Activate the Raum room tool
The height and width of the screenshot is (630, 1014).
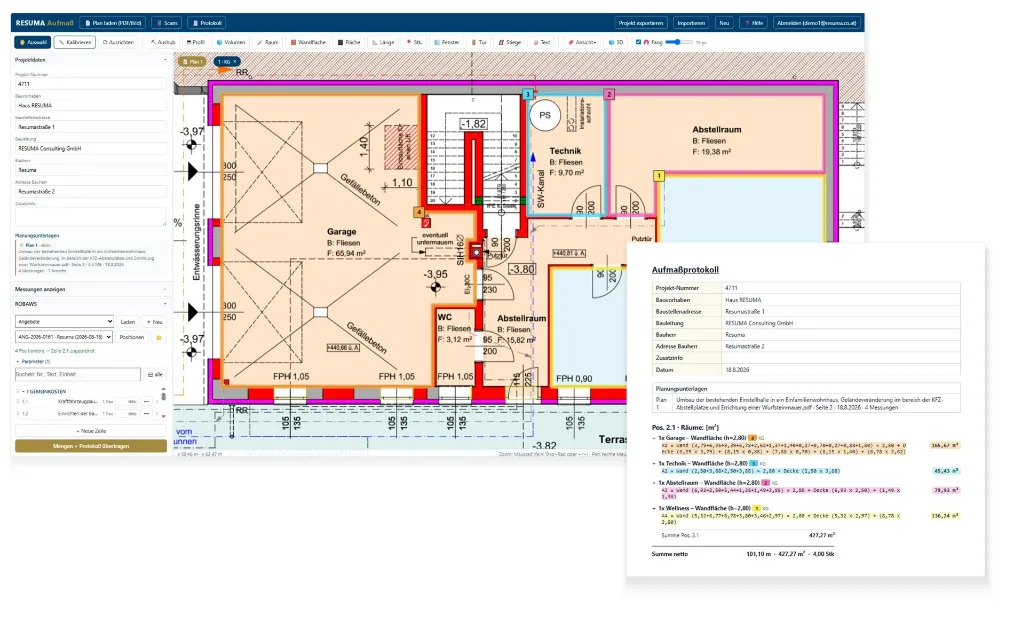pyautogui.click(x=268, y=42)
